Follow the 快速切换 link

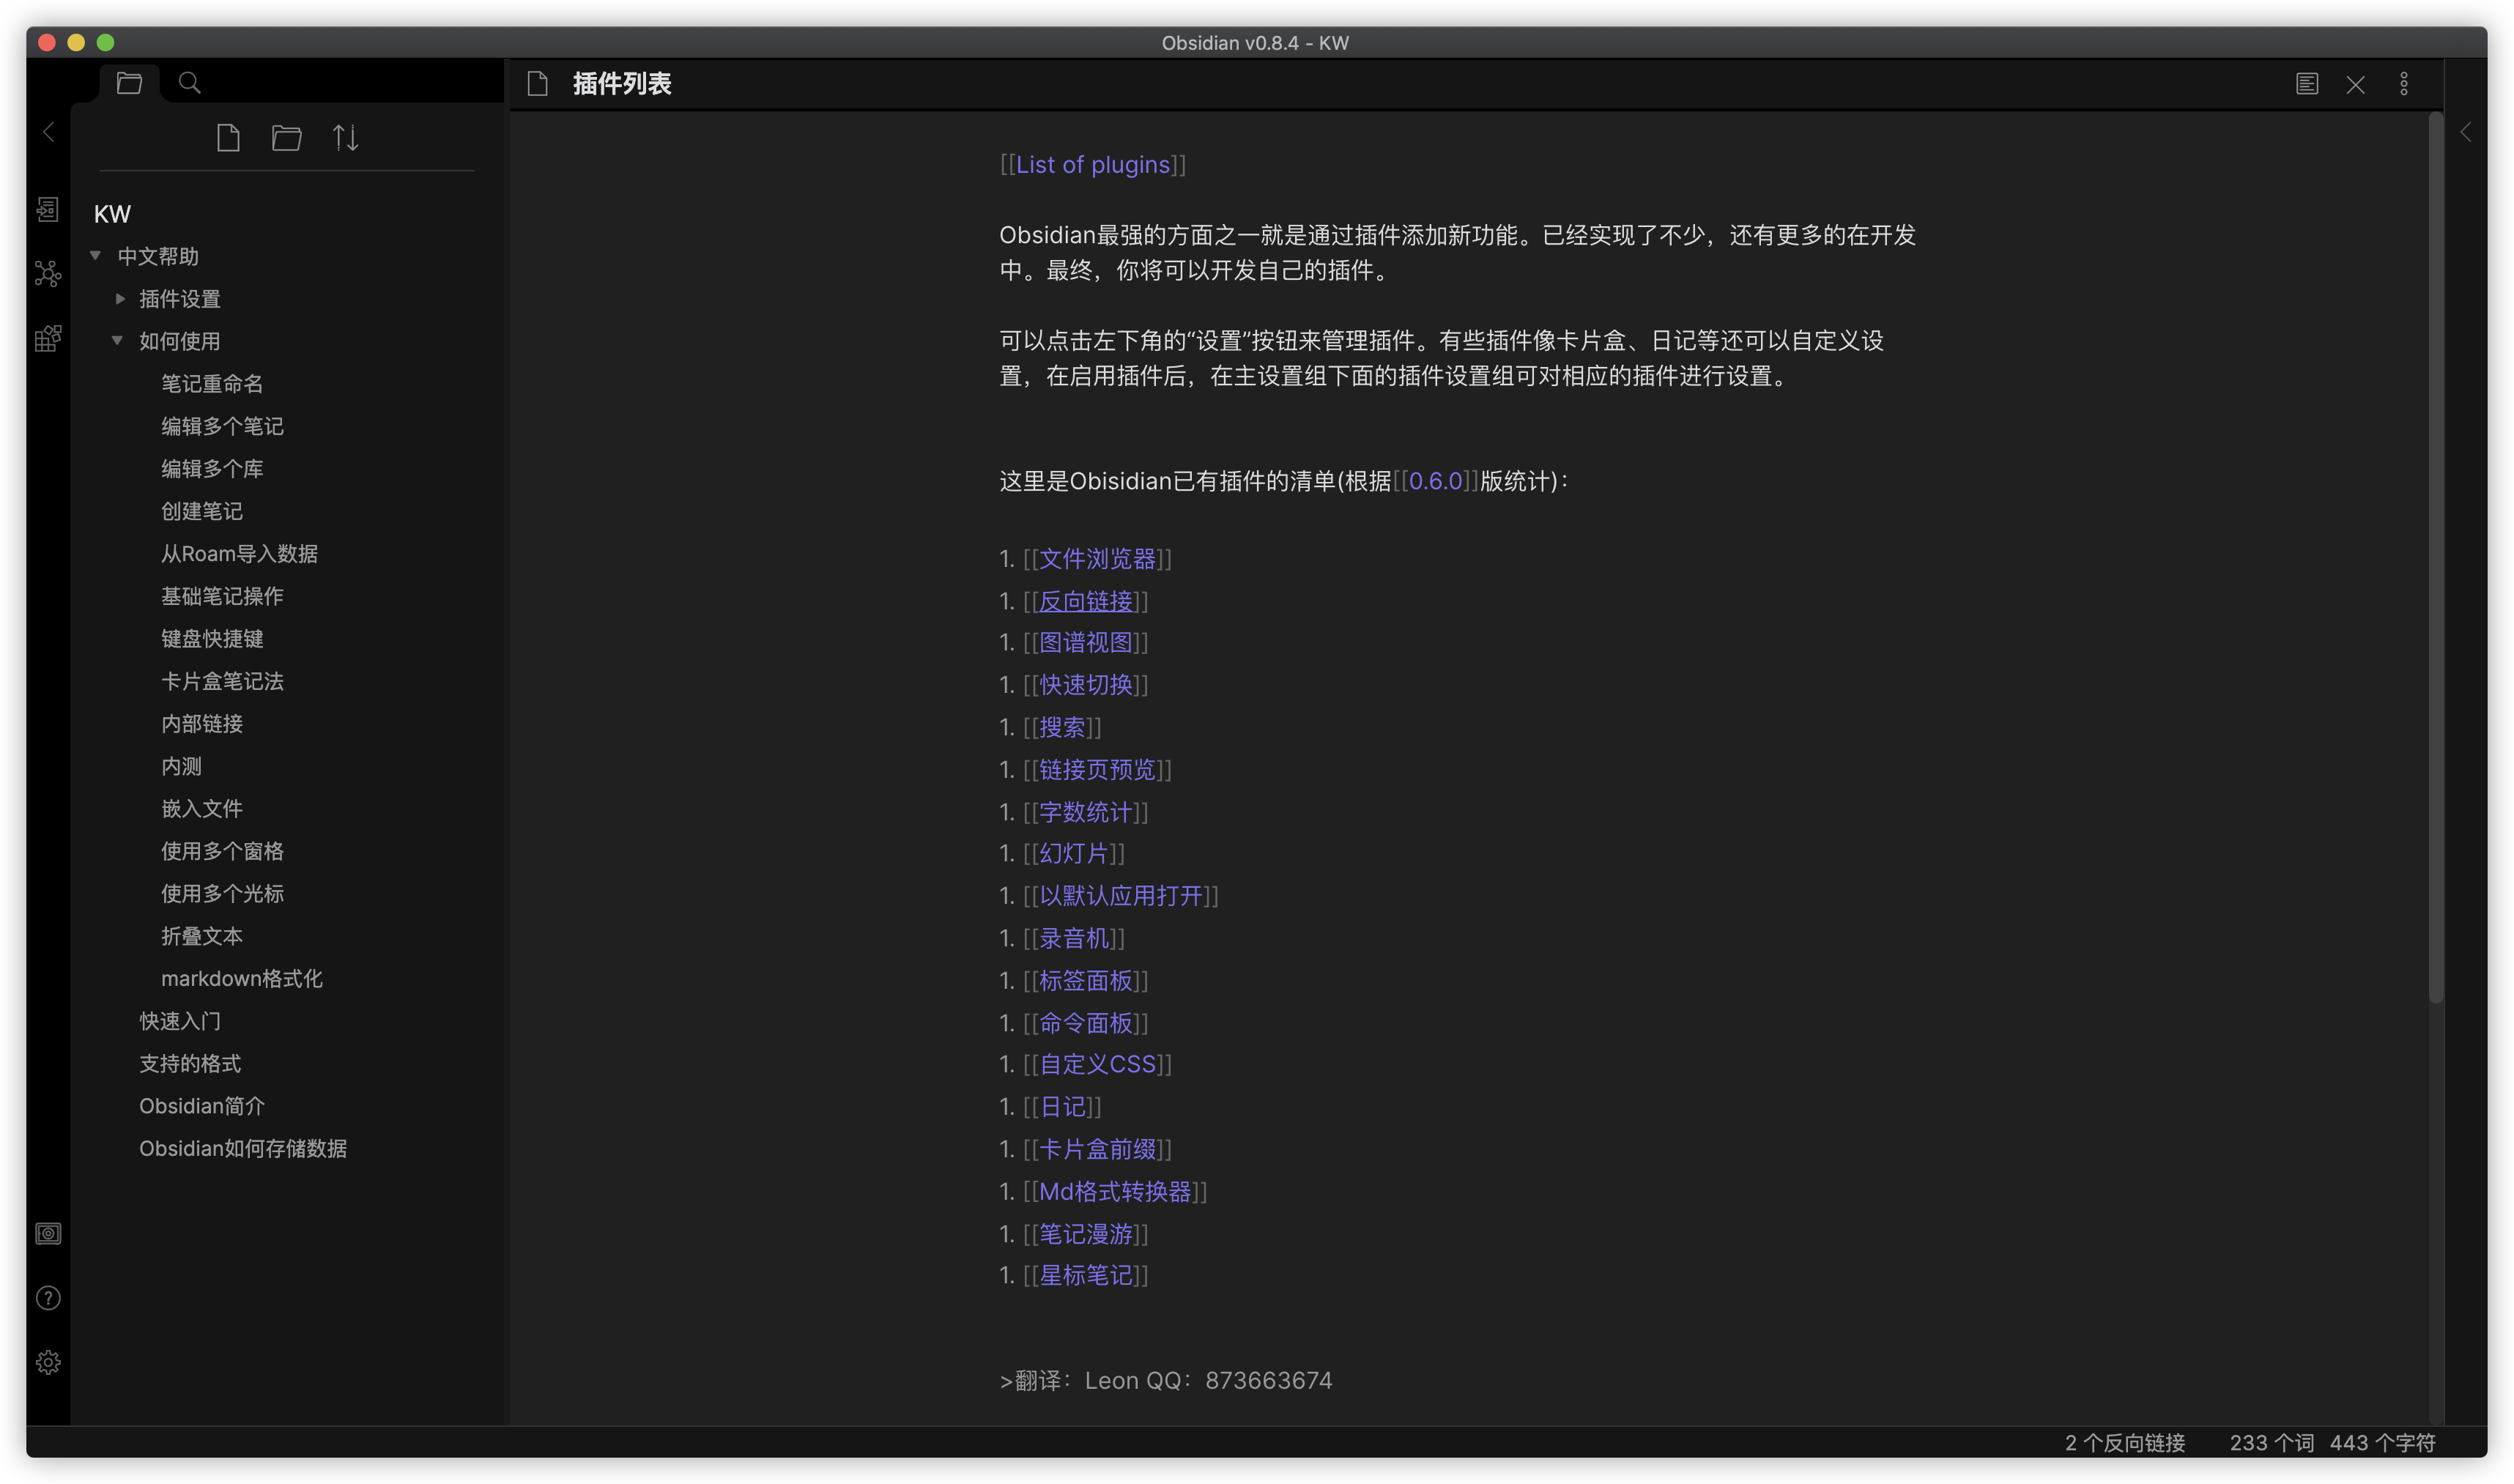(1085, 685)
